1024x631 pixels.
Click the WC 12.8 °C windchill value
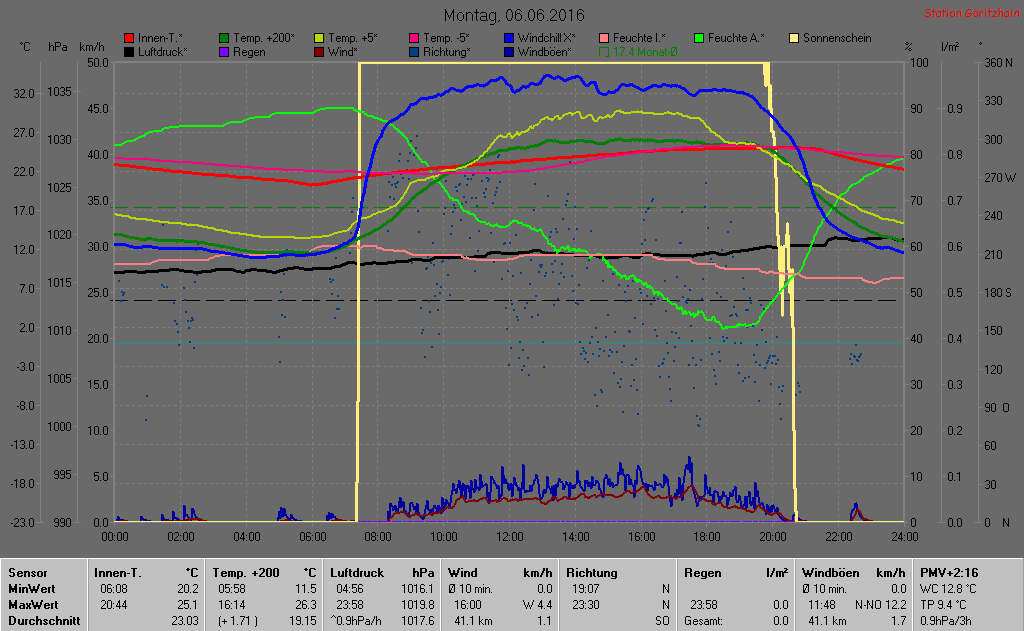948,589
